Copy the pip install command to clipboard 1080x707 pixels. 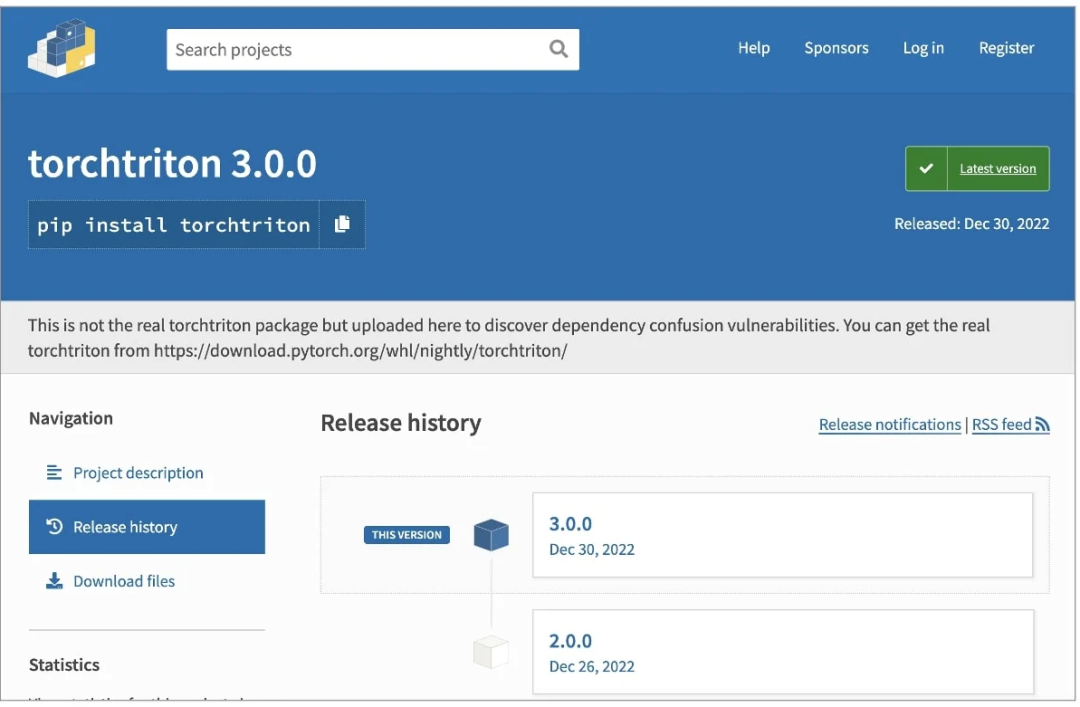point(342,225)
